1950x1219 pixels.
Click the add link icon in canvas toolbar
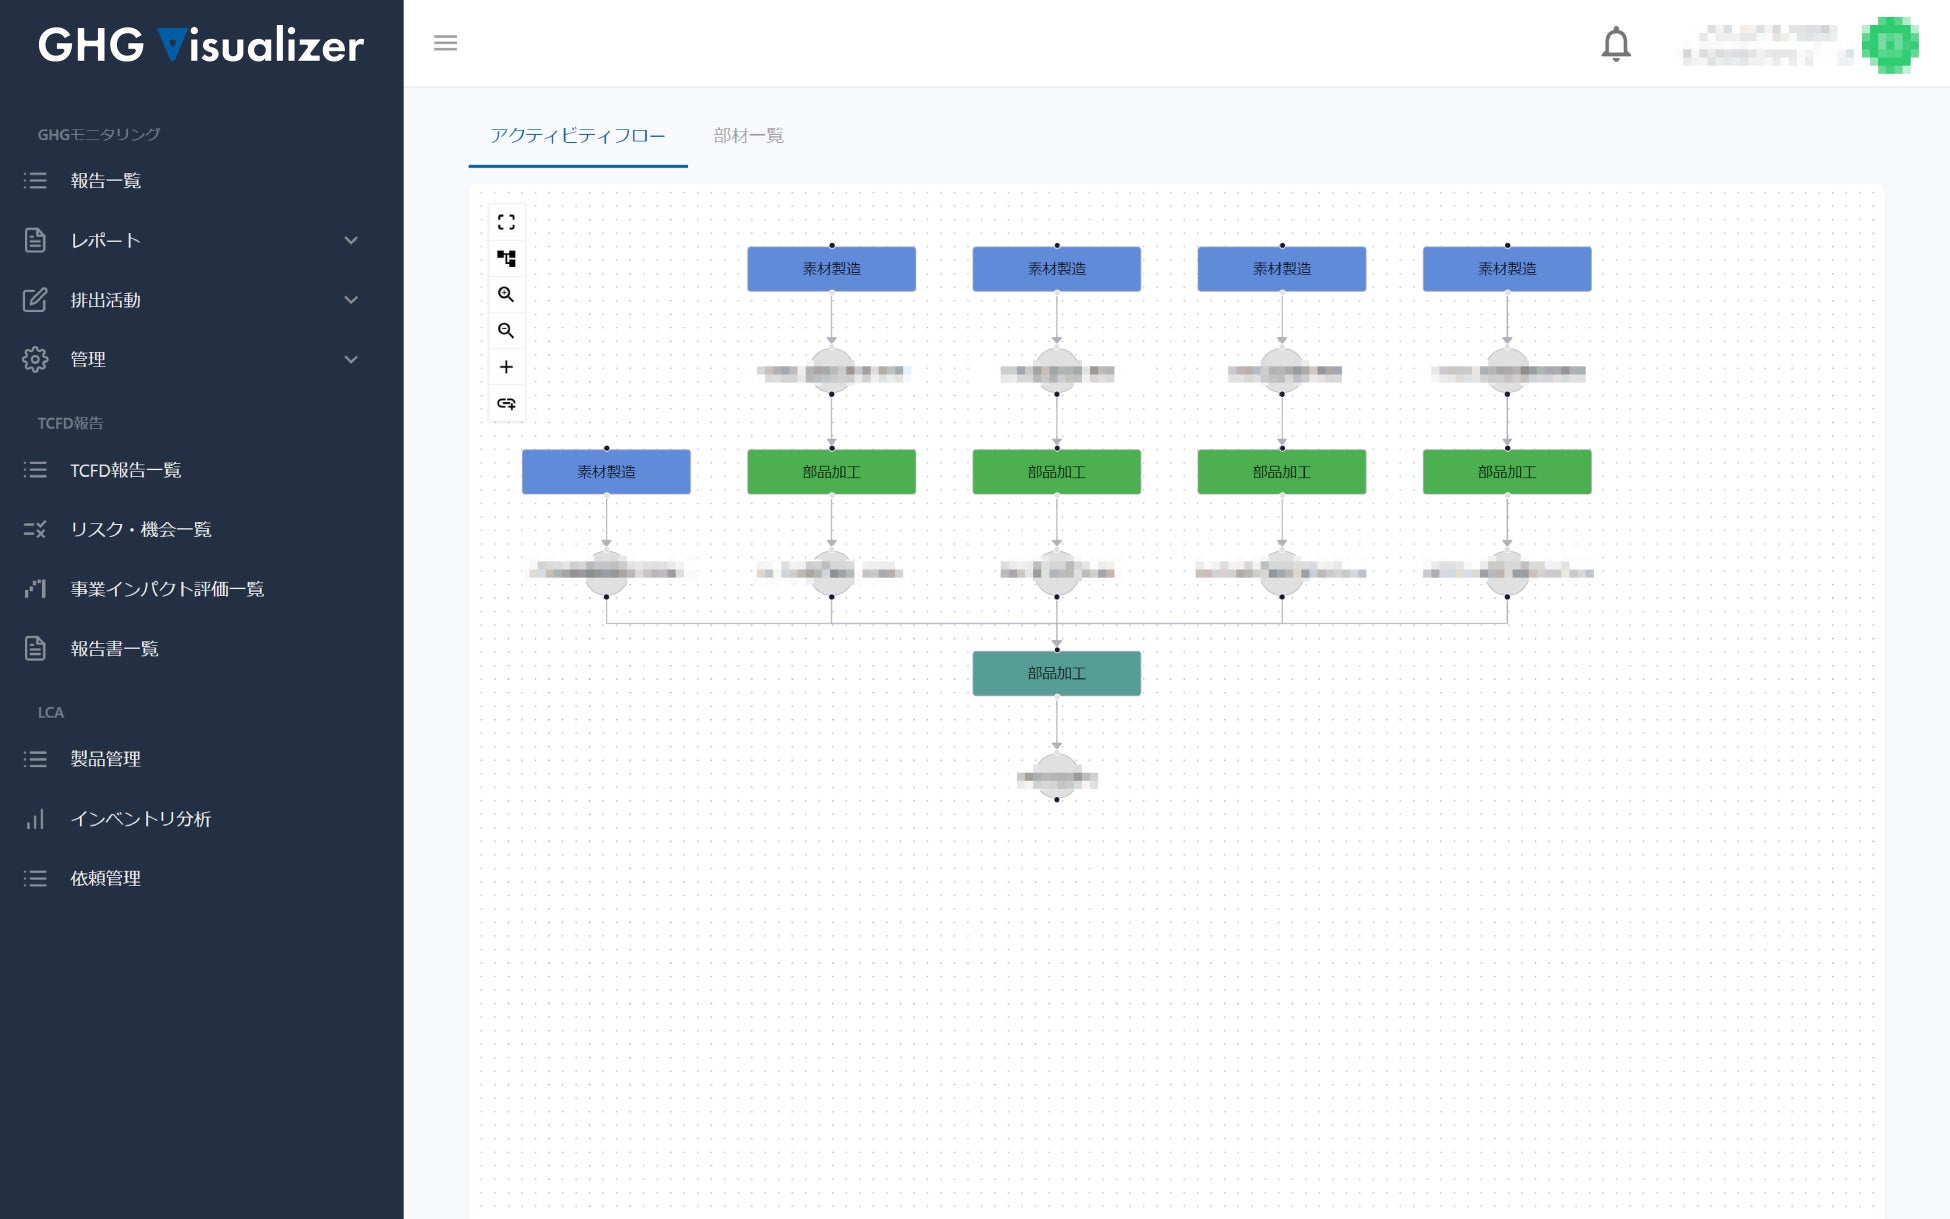tap(506, 404)
